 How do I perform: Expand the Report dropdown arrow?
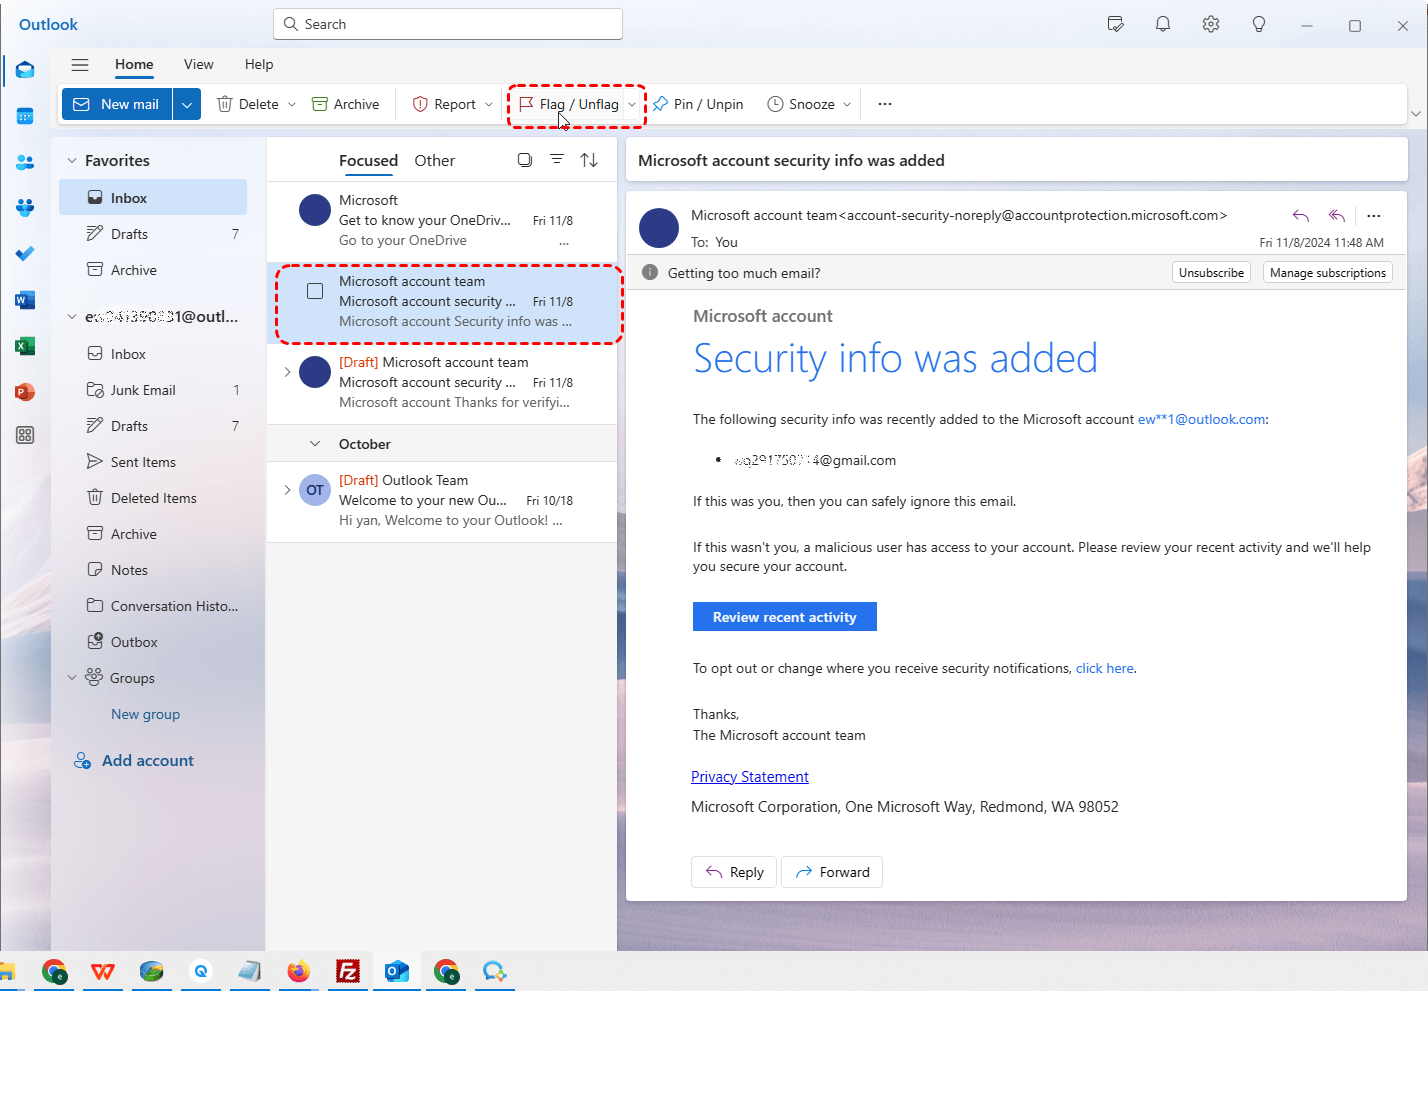point(489,104)
